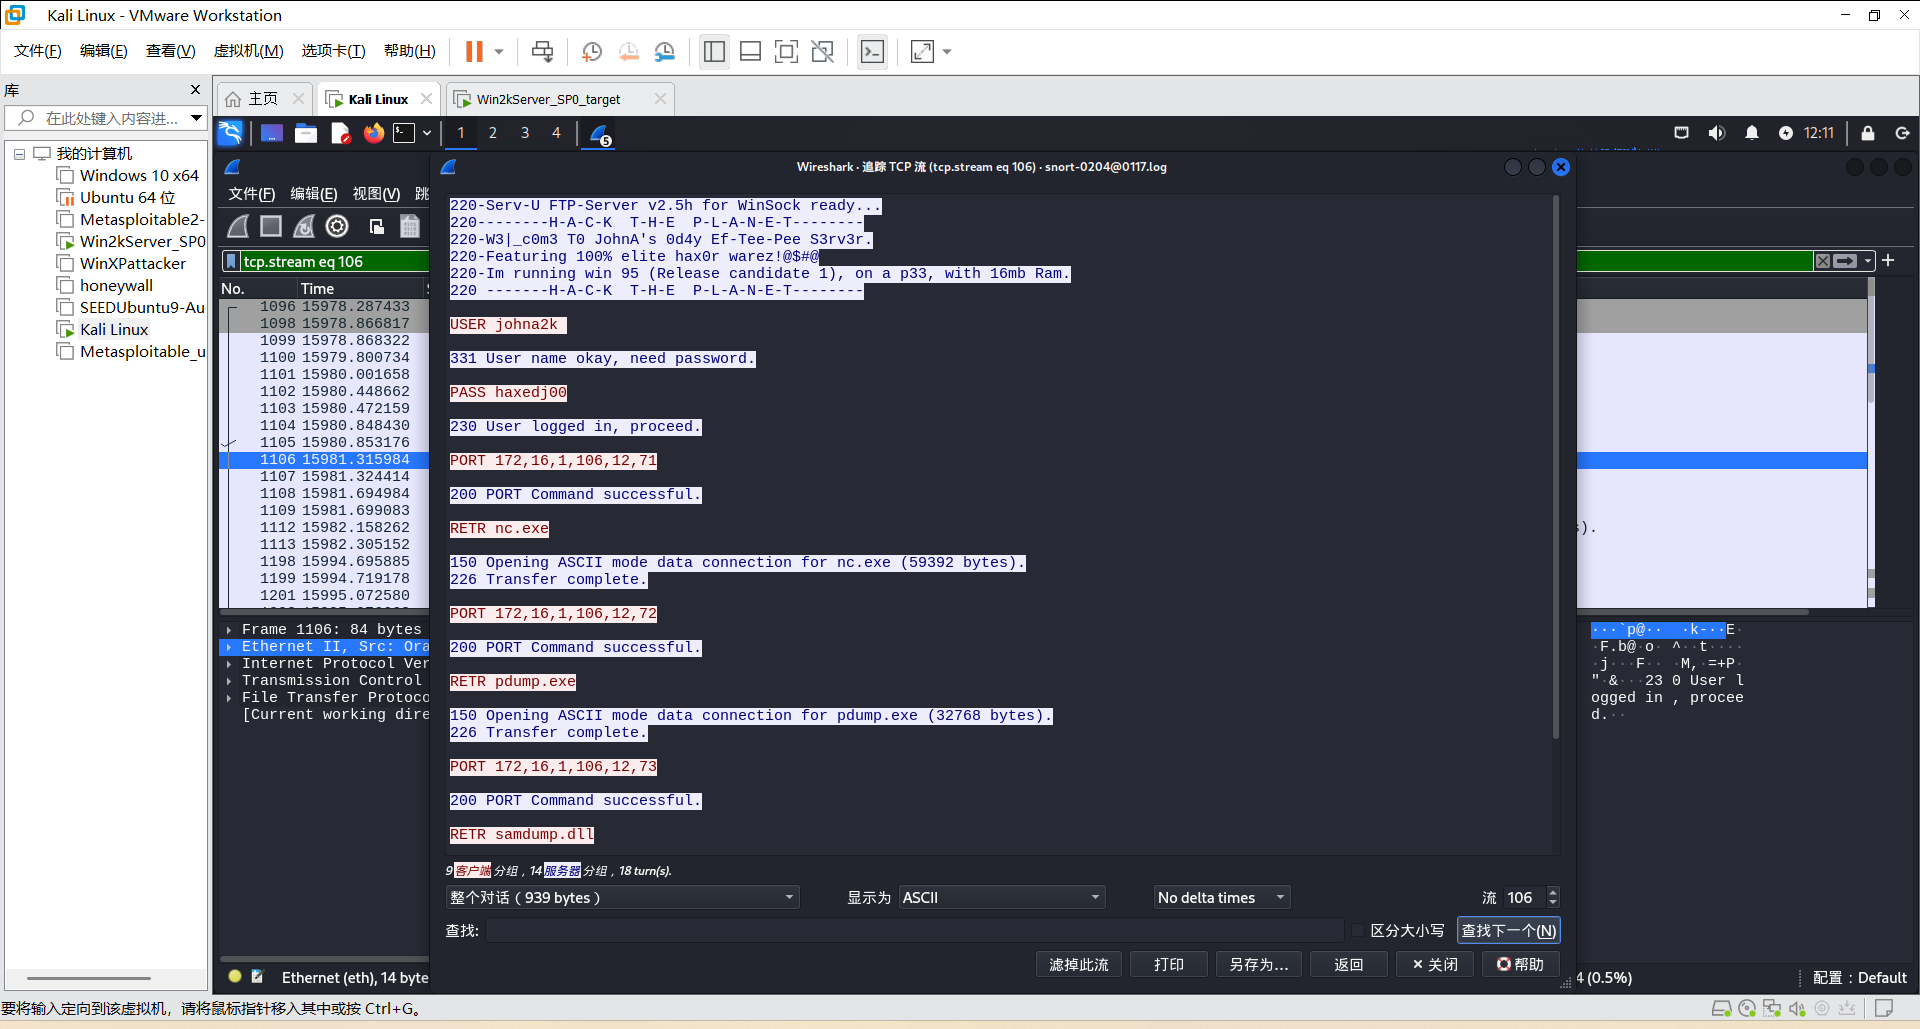Open the 显示为 ASCII format dropdown

coord(1001,897)
